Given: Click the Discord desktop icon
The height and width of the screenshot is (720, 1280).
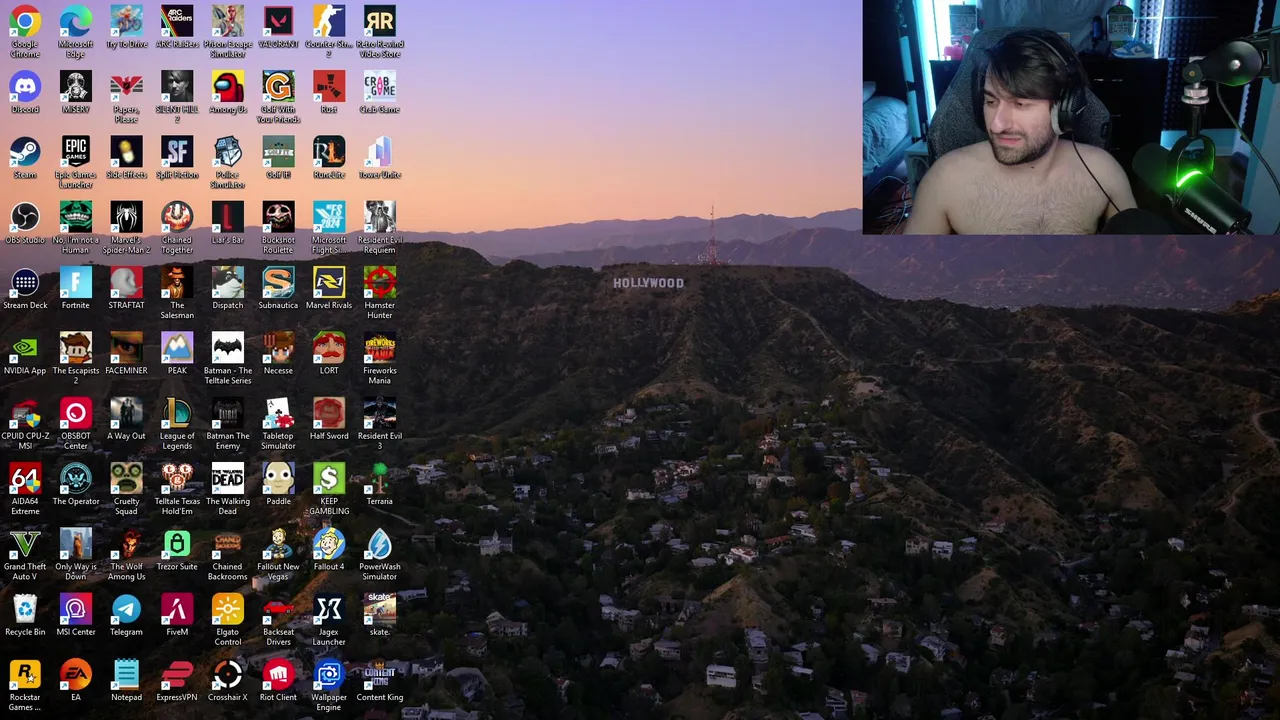Looking at the screenshot, I should [x=25, y=92].
